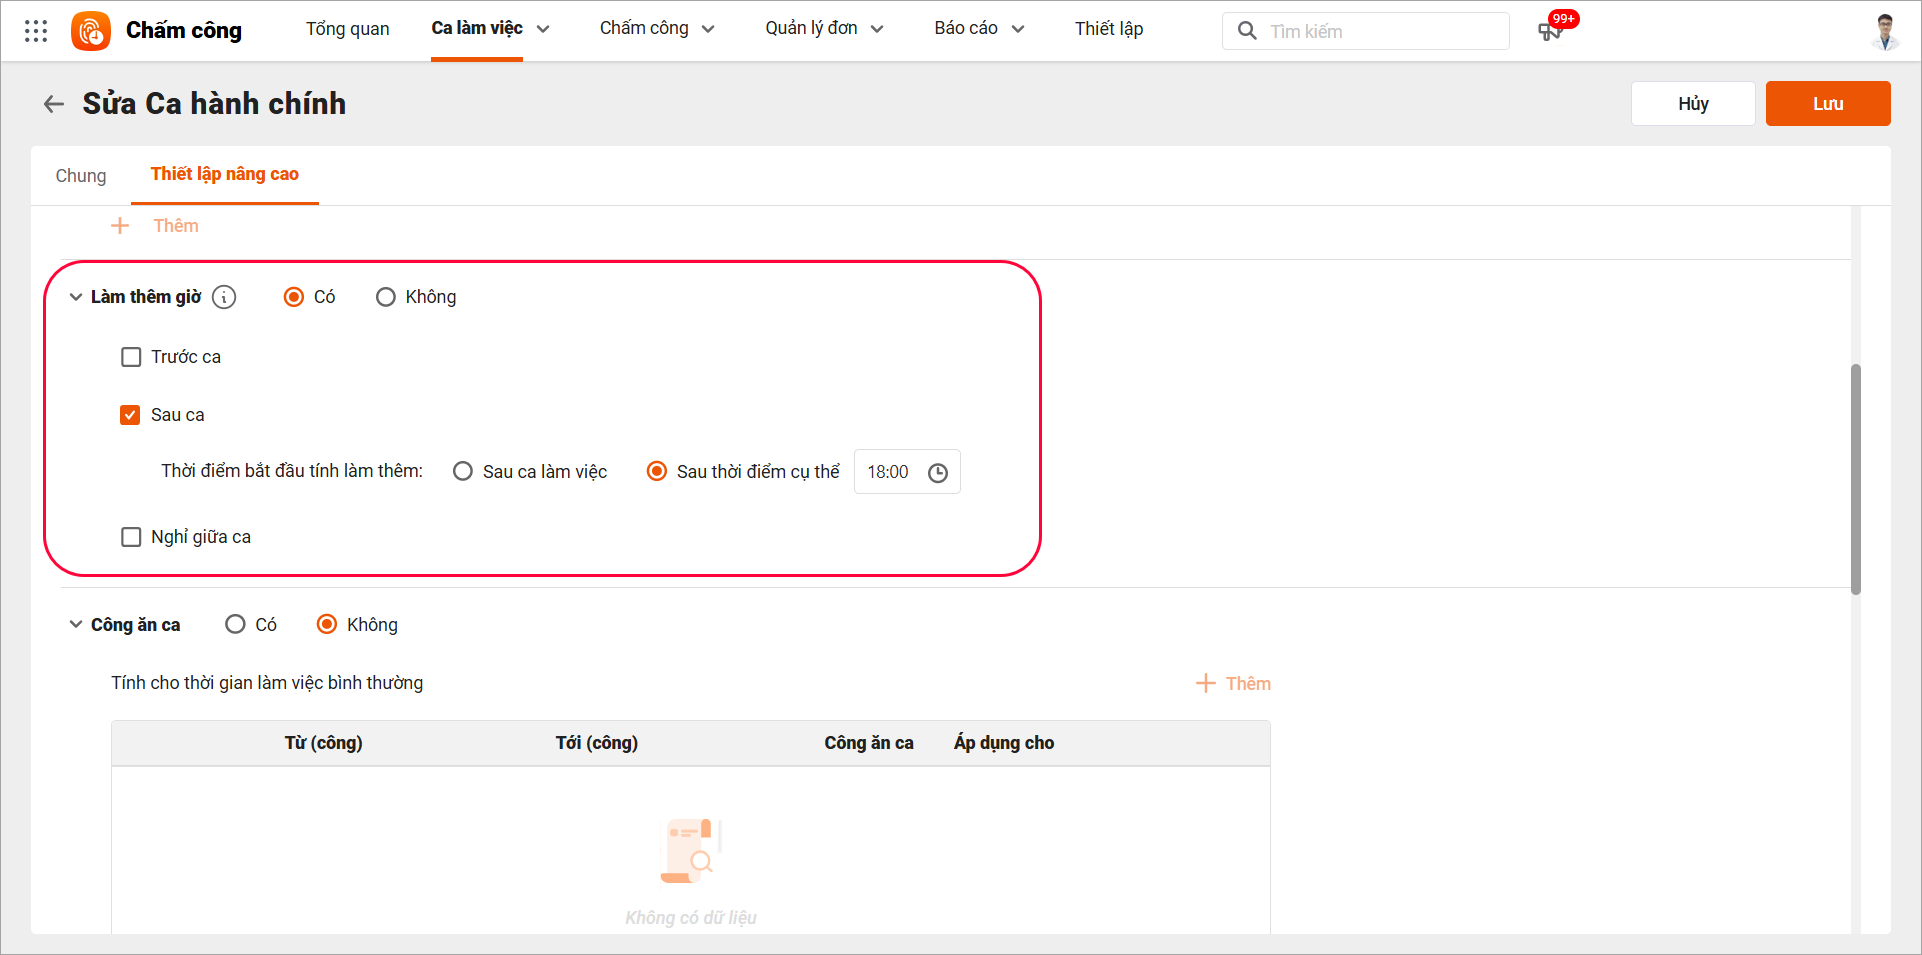Image resolution: width=1922 pixels, height=955 pixels.
Task: Uncheck the Sau ca checkbox
Action: tap(131, 415)
